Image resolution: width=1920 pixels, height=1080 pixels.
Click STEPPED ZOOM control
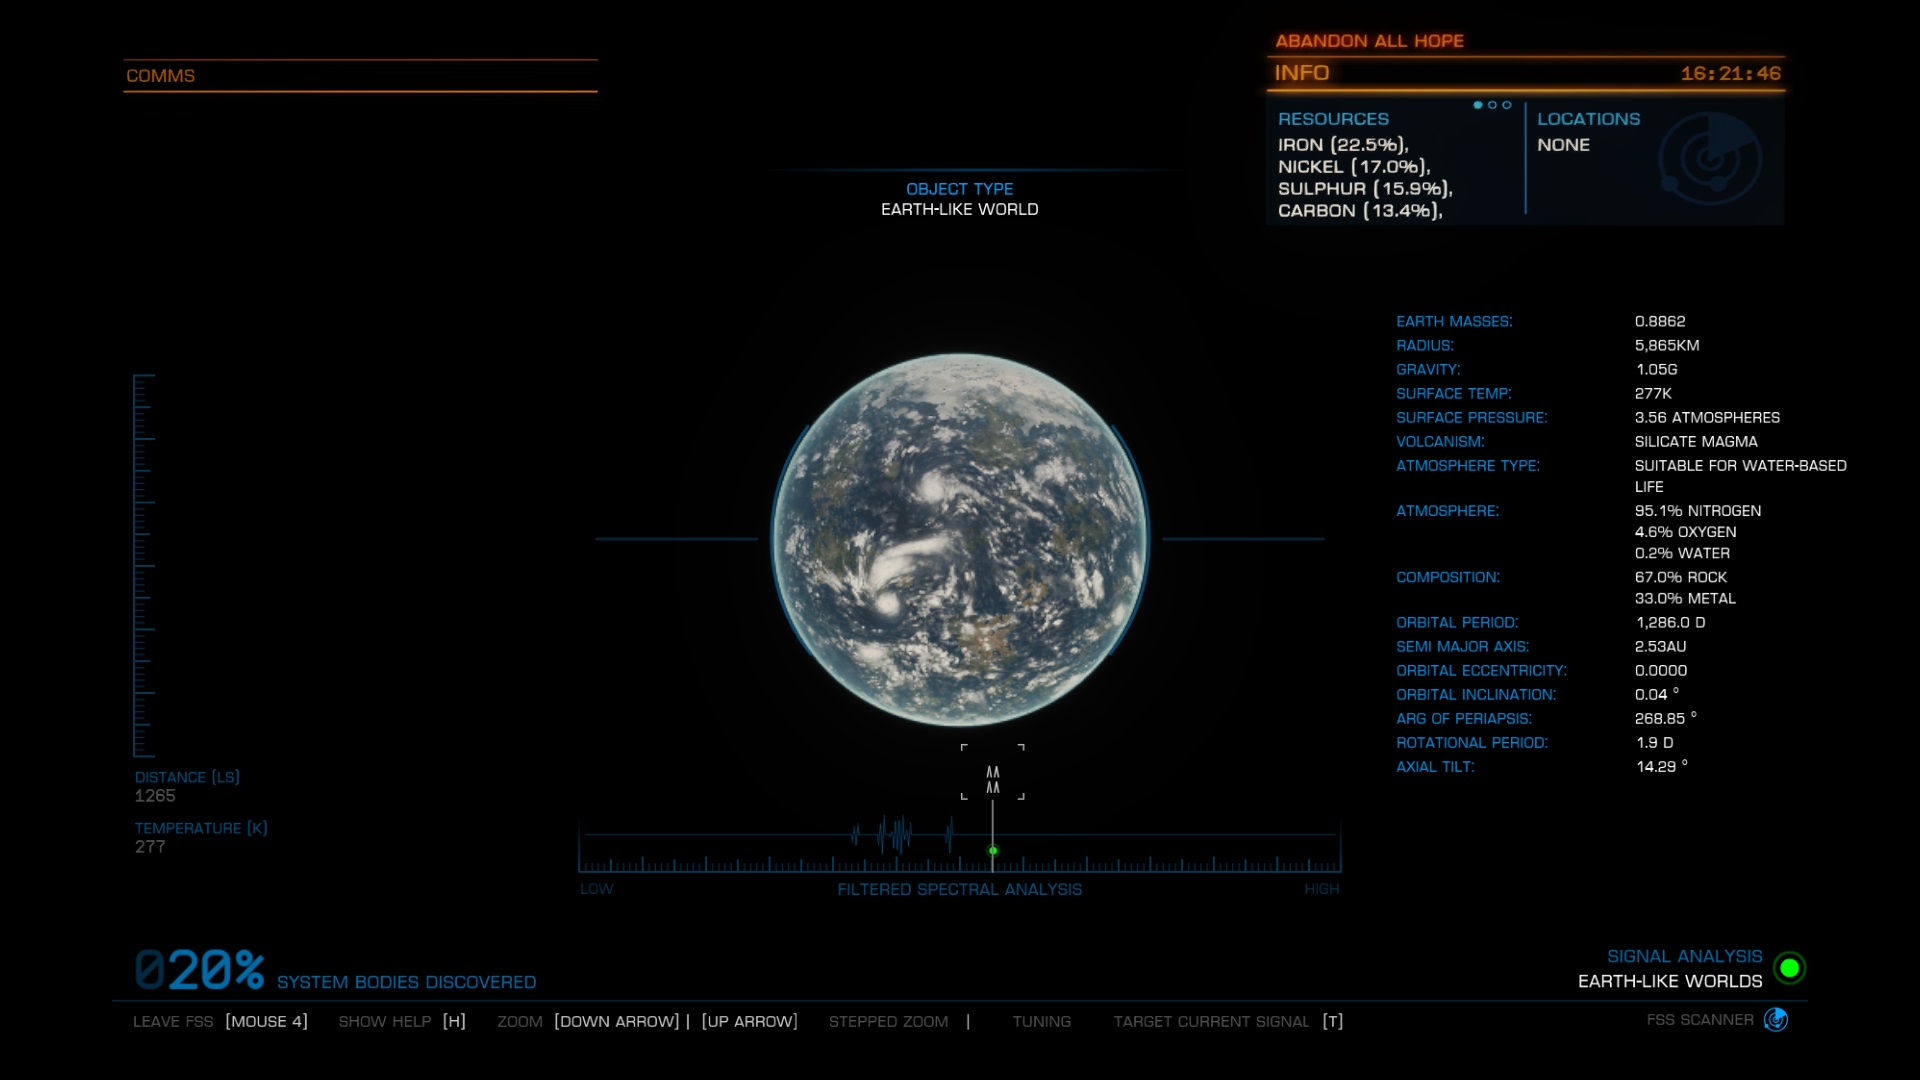(899, 1021)
